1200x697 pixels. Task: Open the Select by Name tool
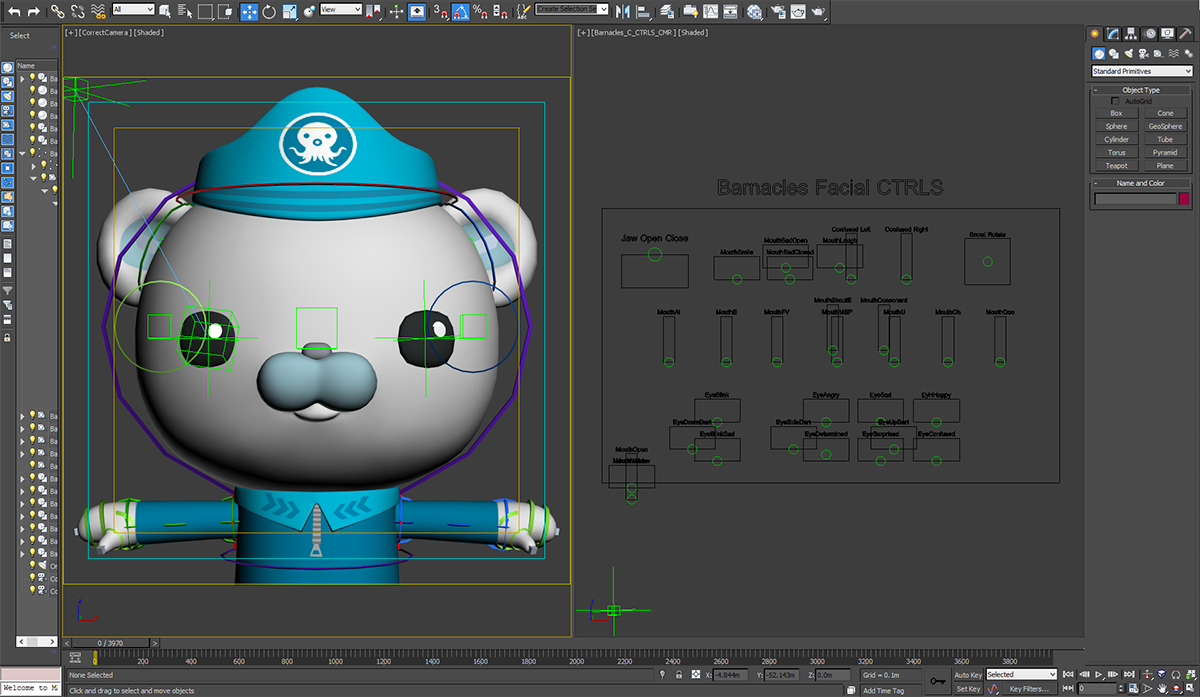point(185,12)
